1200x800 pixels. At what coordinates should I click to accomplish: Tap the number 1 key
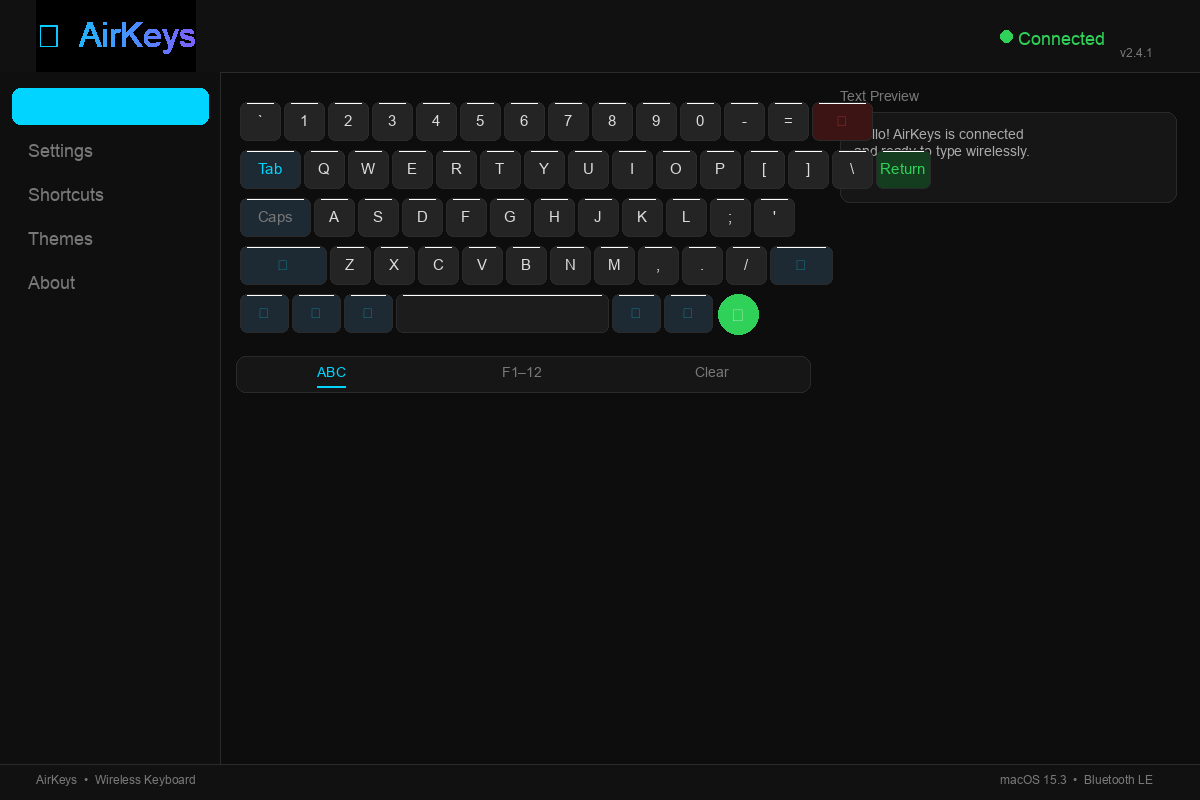(x=304, y=121)
